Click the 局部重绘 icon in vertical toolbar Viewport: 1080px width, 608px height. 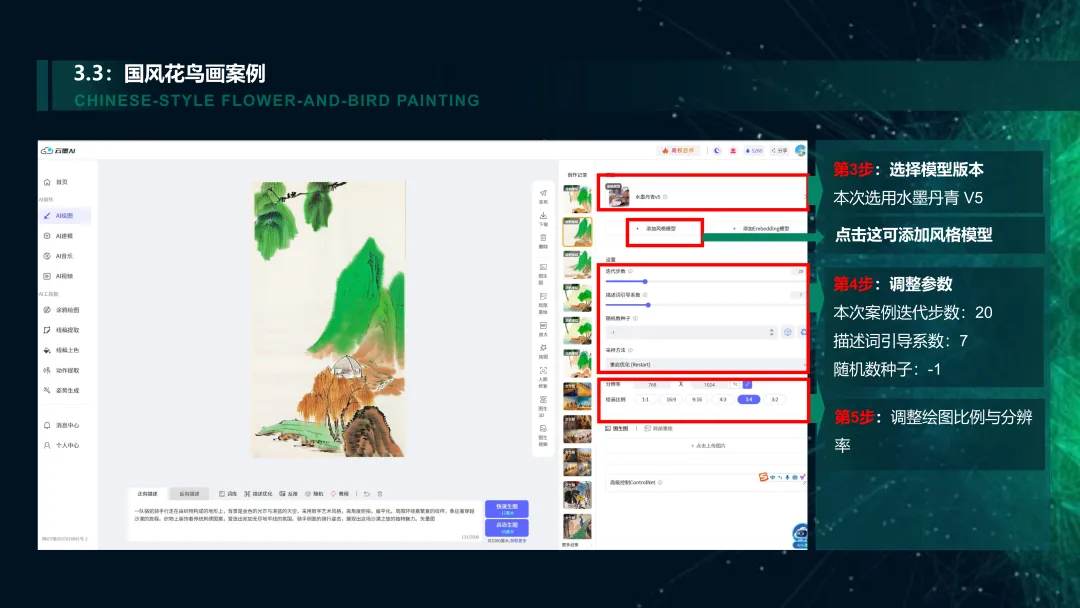pyautogui.click(x=543, y=296)
